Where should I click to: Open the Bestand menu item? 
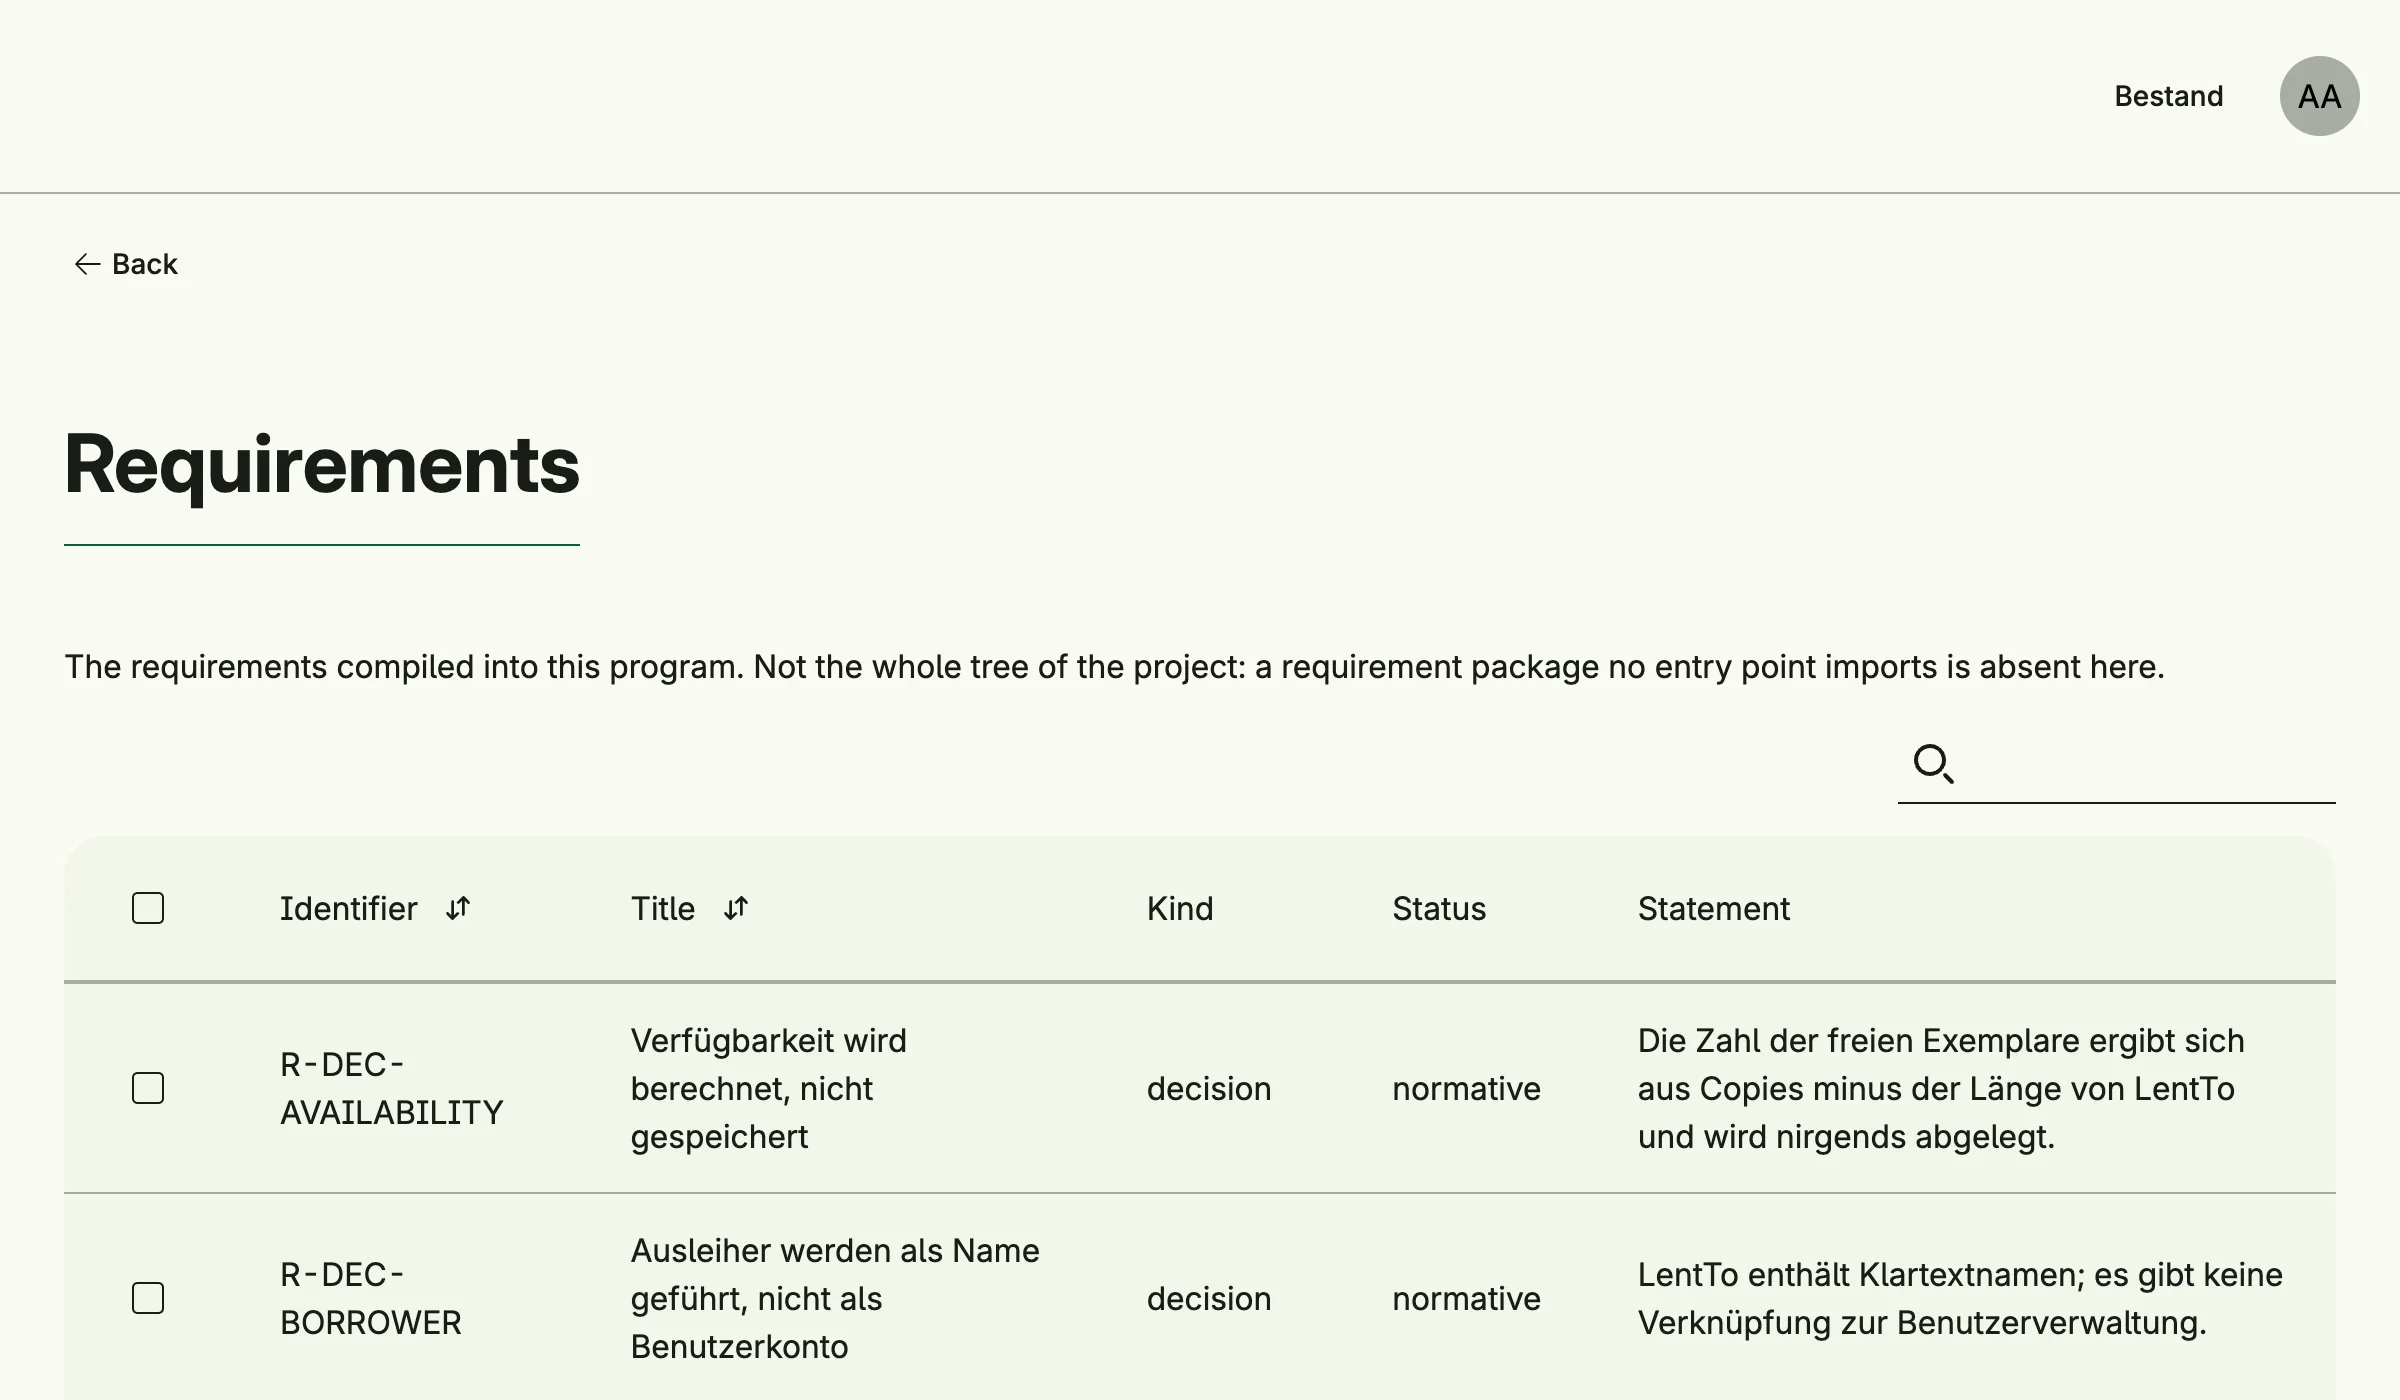(2168, 96)
